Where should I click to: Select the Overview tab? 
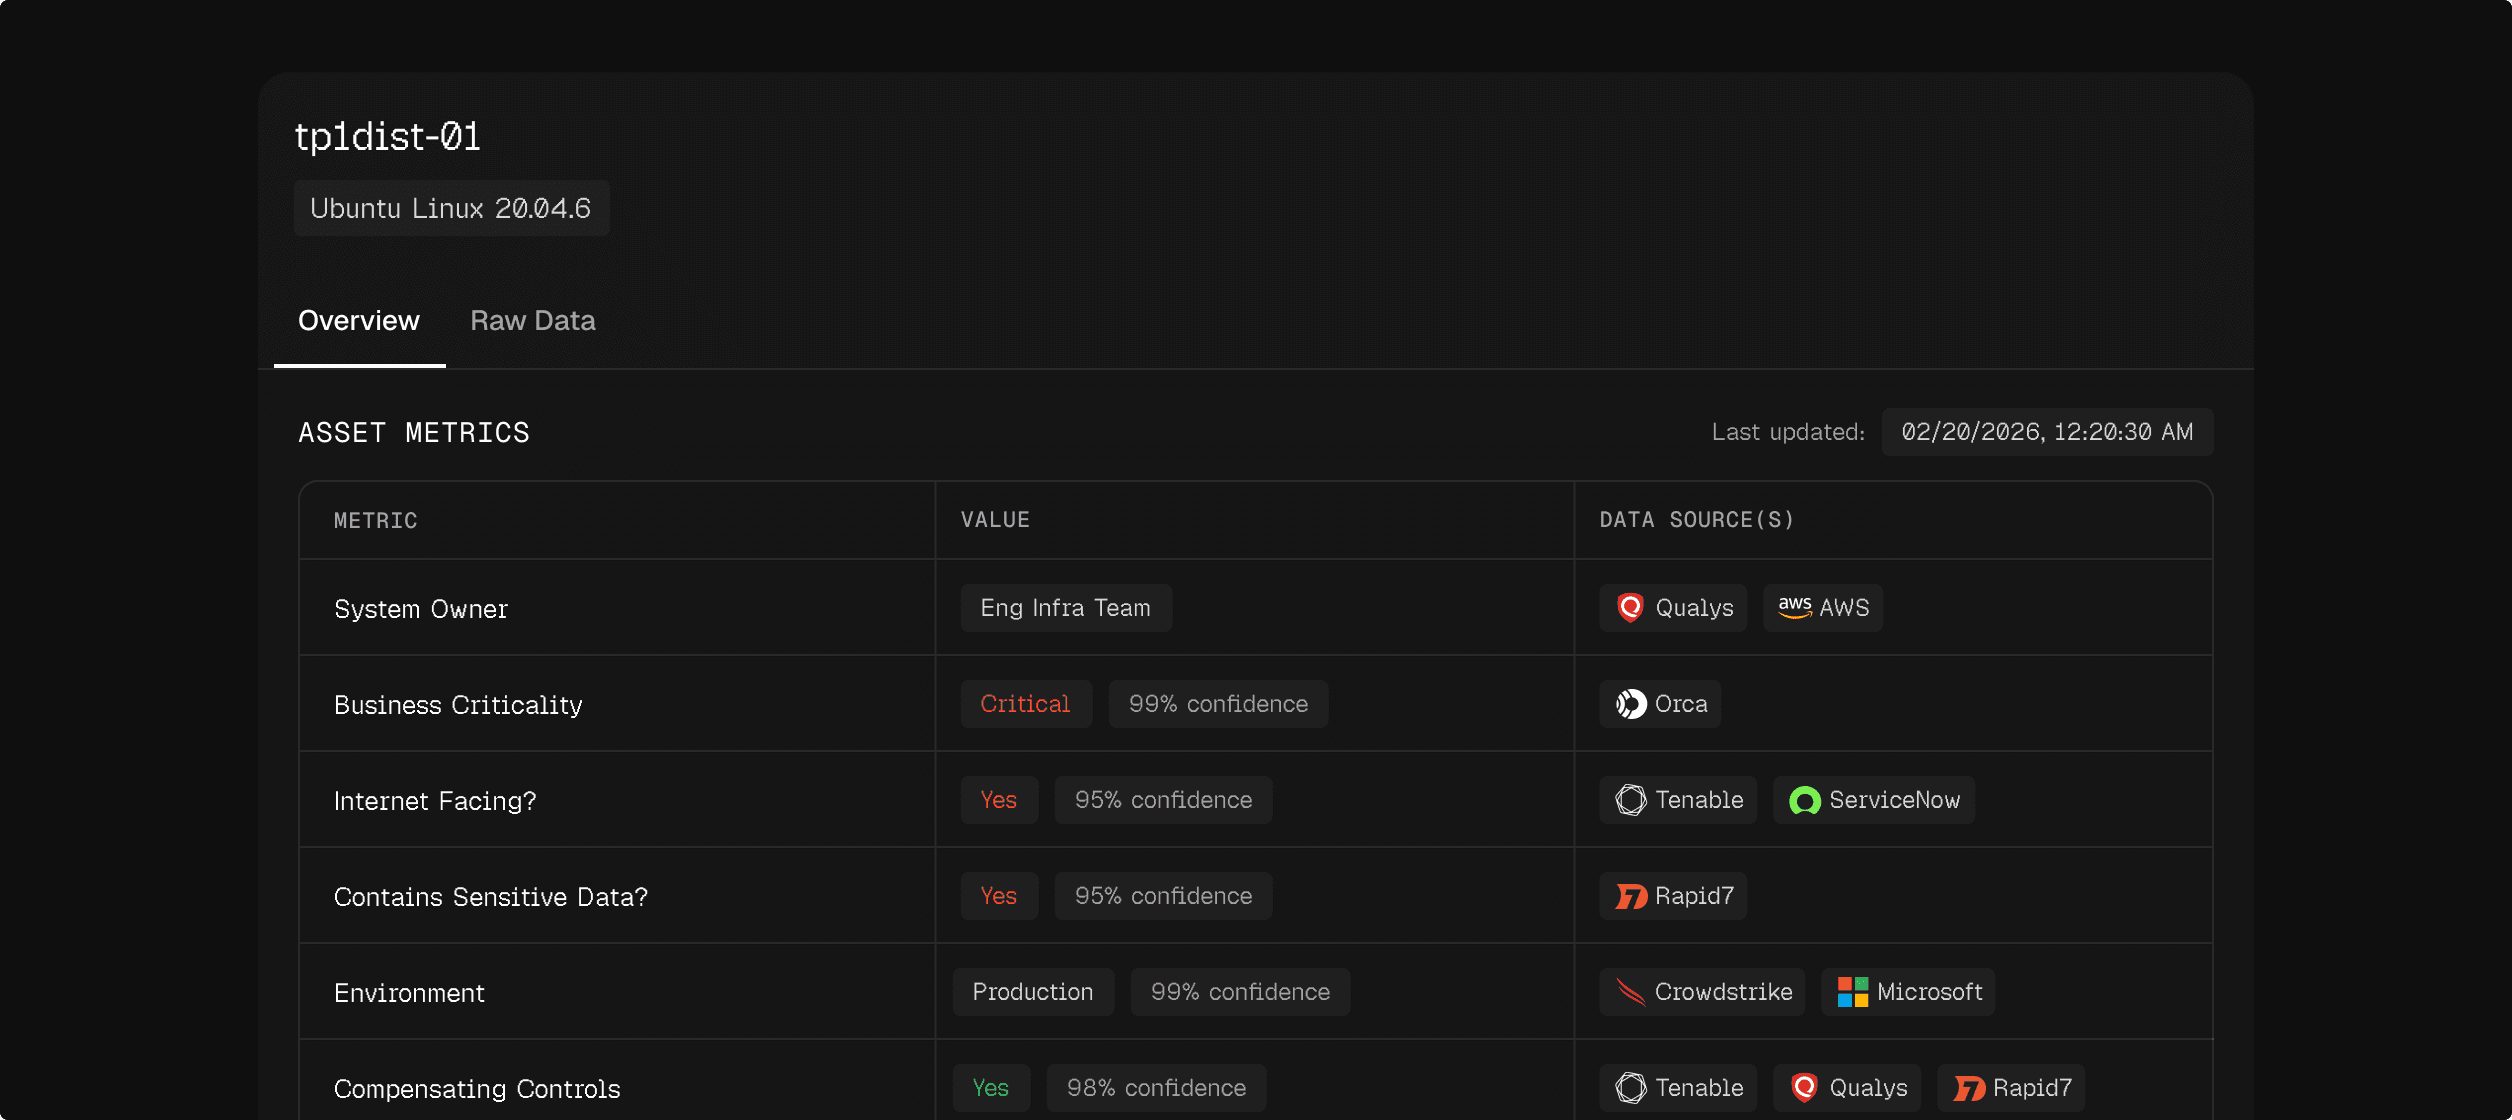pyautogui.click(x=359, y=321)
